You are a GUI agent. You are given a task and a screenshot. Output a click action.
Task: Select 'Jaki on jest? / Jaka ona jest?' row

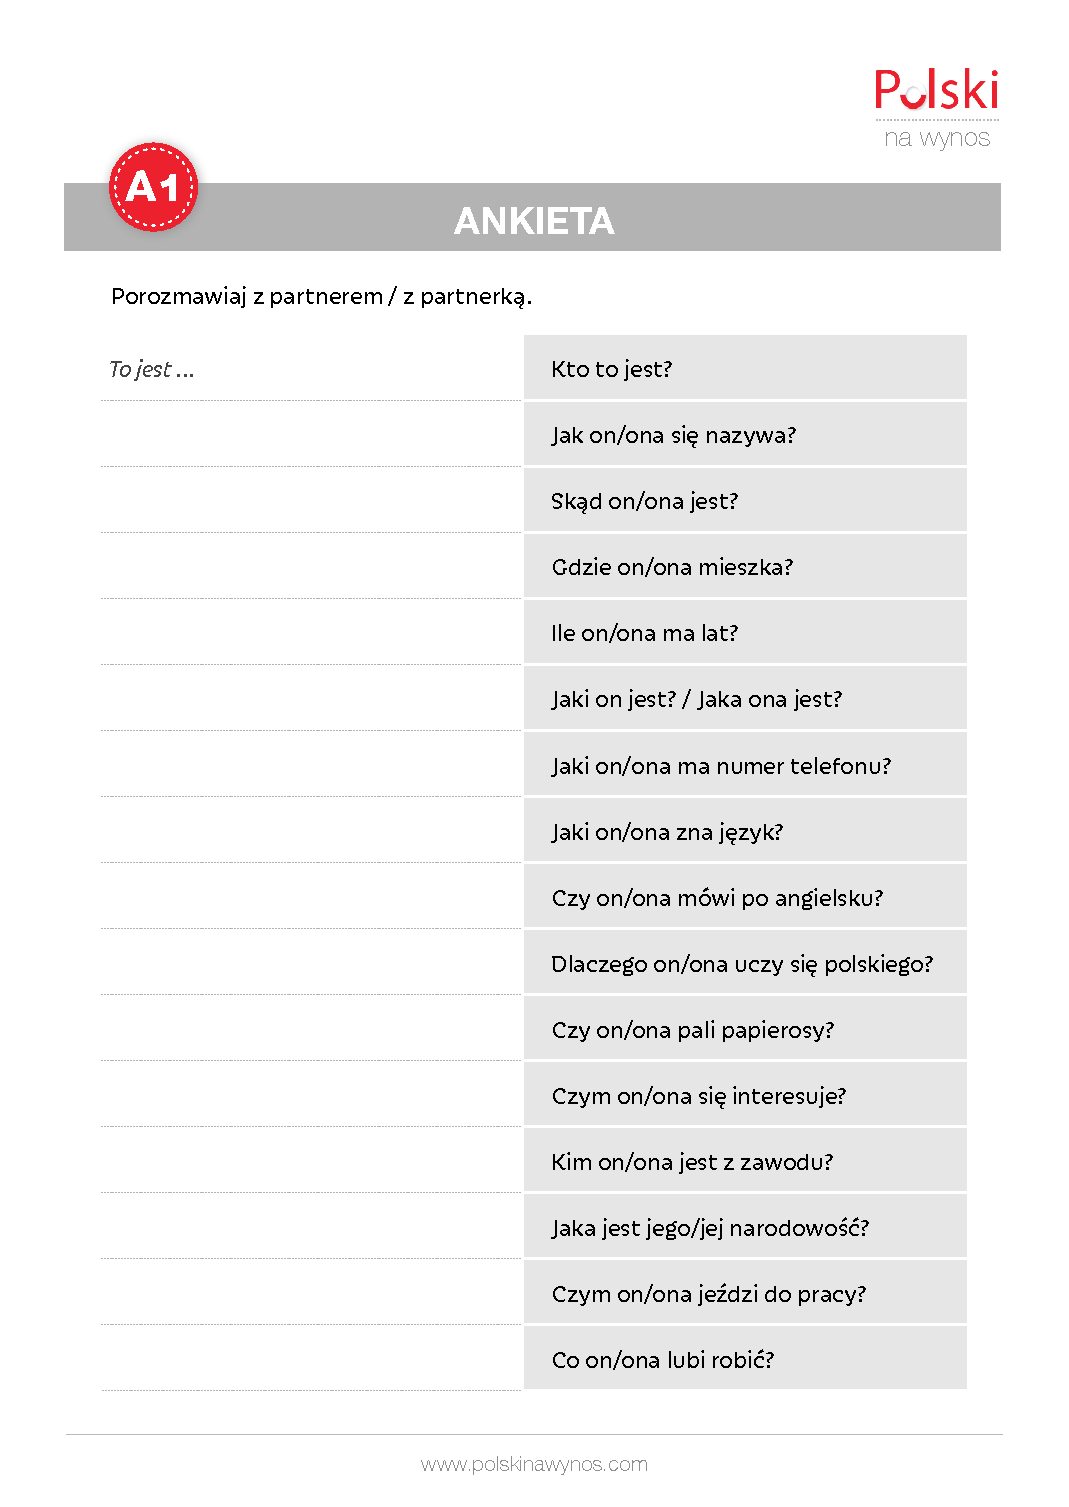click(745, 698)
